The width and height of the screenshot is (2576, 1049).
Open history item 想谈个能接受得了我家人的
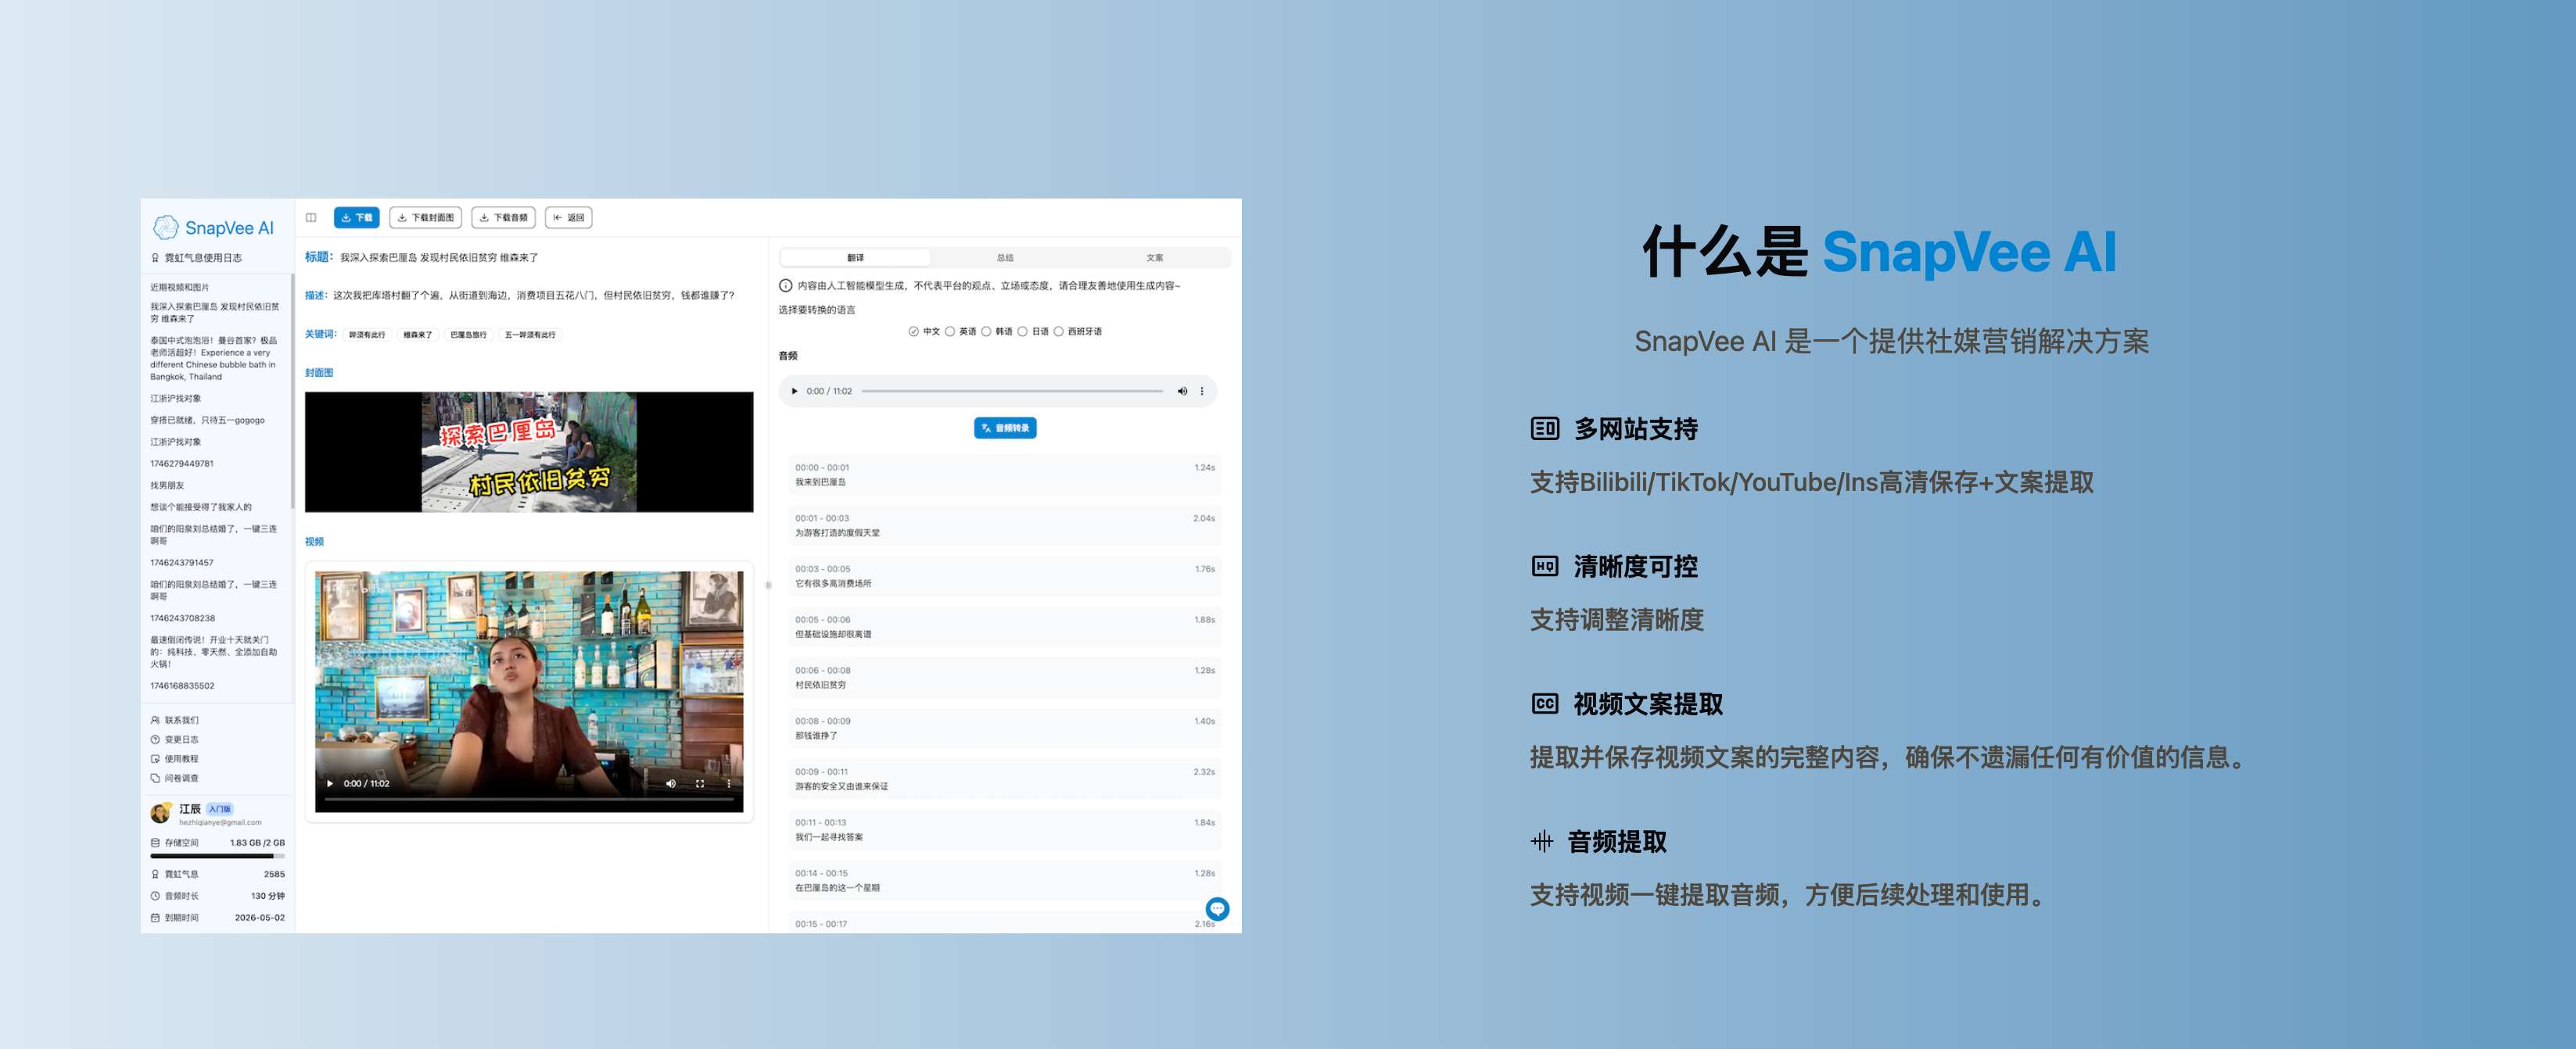201,507
